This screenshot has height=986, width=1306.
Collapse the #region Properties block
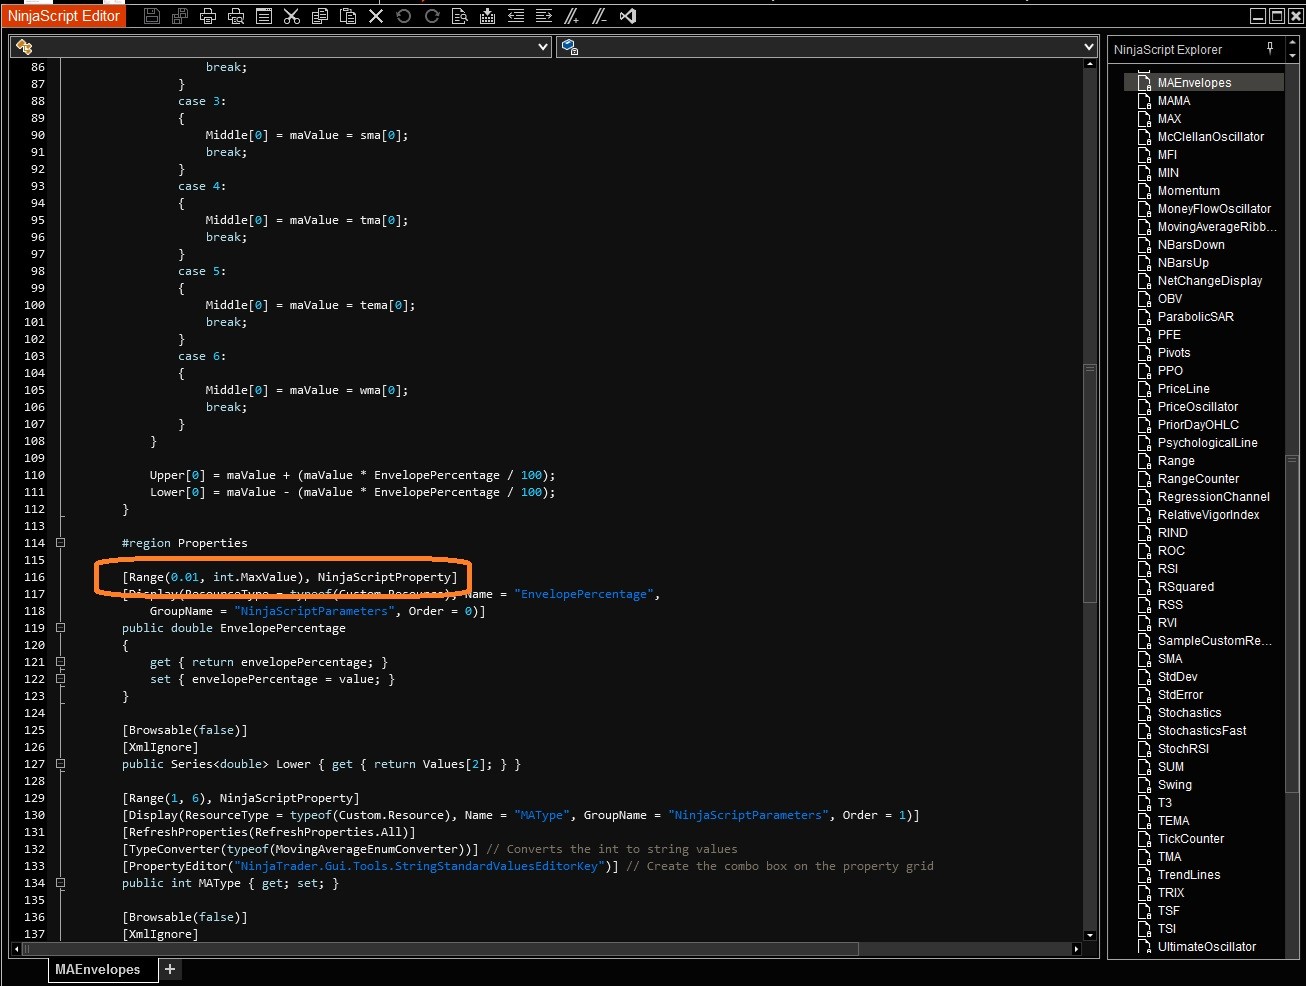[60, 543]
